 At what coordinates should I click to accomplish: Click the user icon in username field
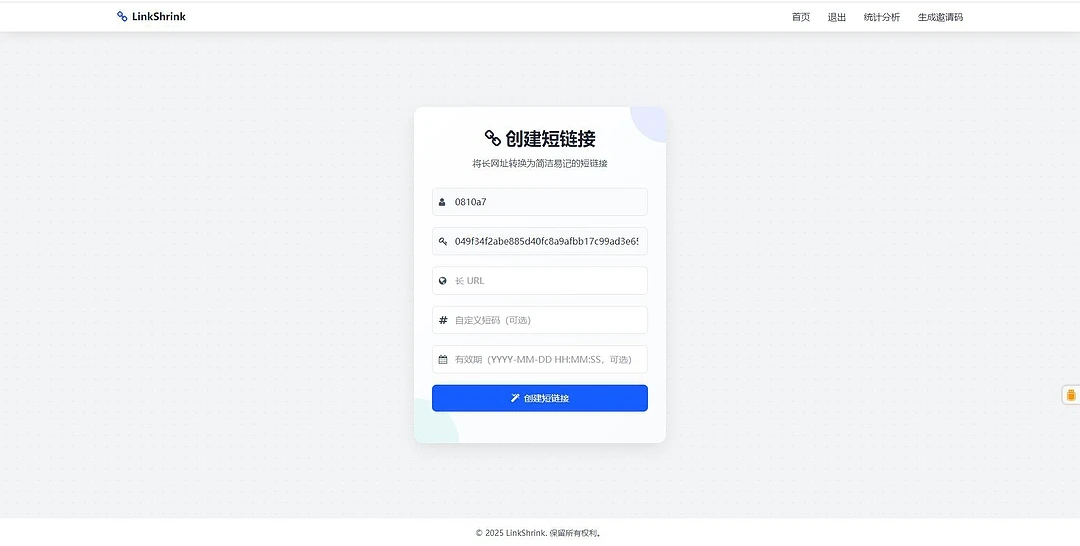[x=442, y=202]
